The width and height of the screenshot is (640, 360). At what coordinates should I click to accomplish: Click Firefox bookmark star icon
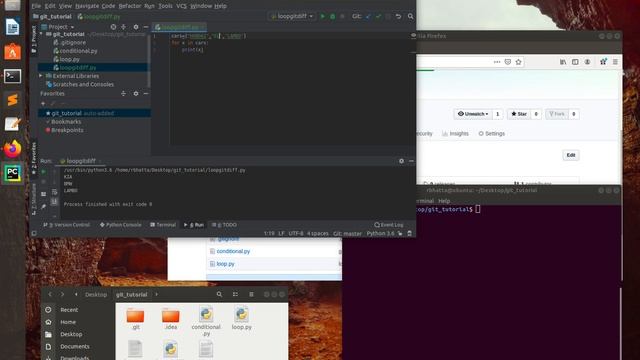518,62
